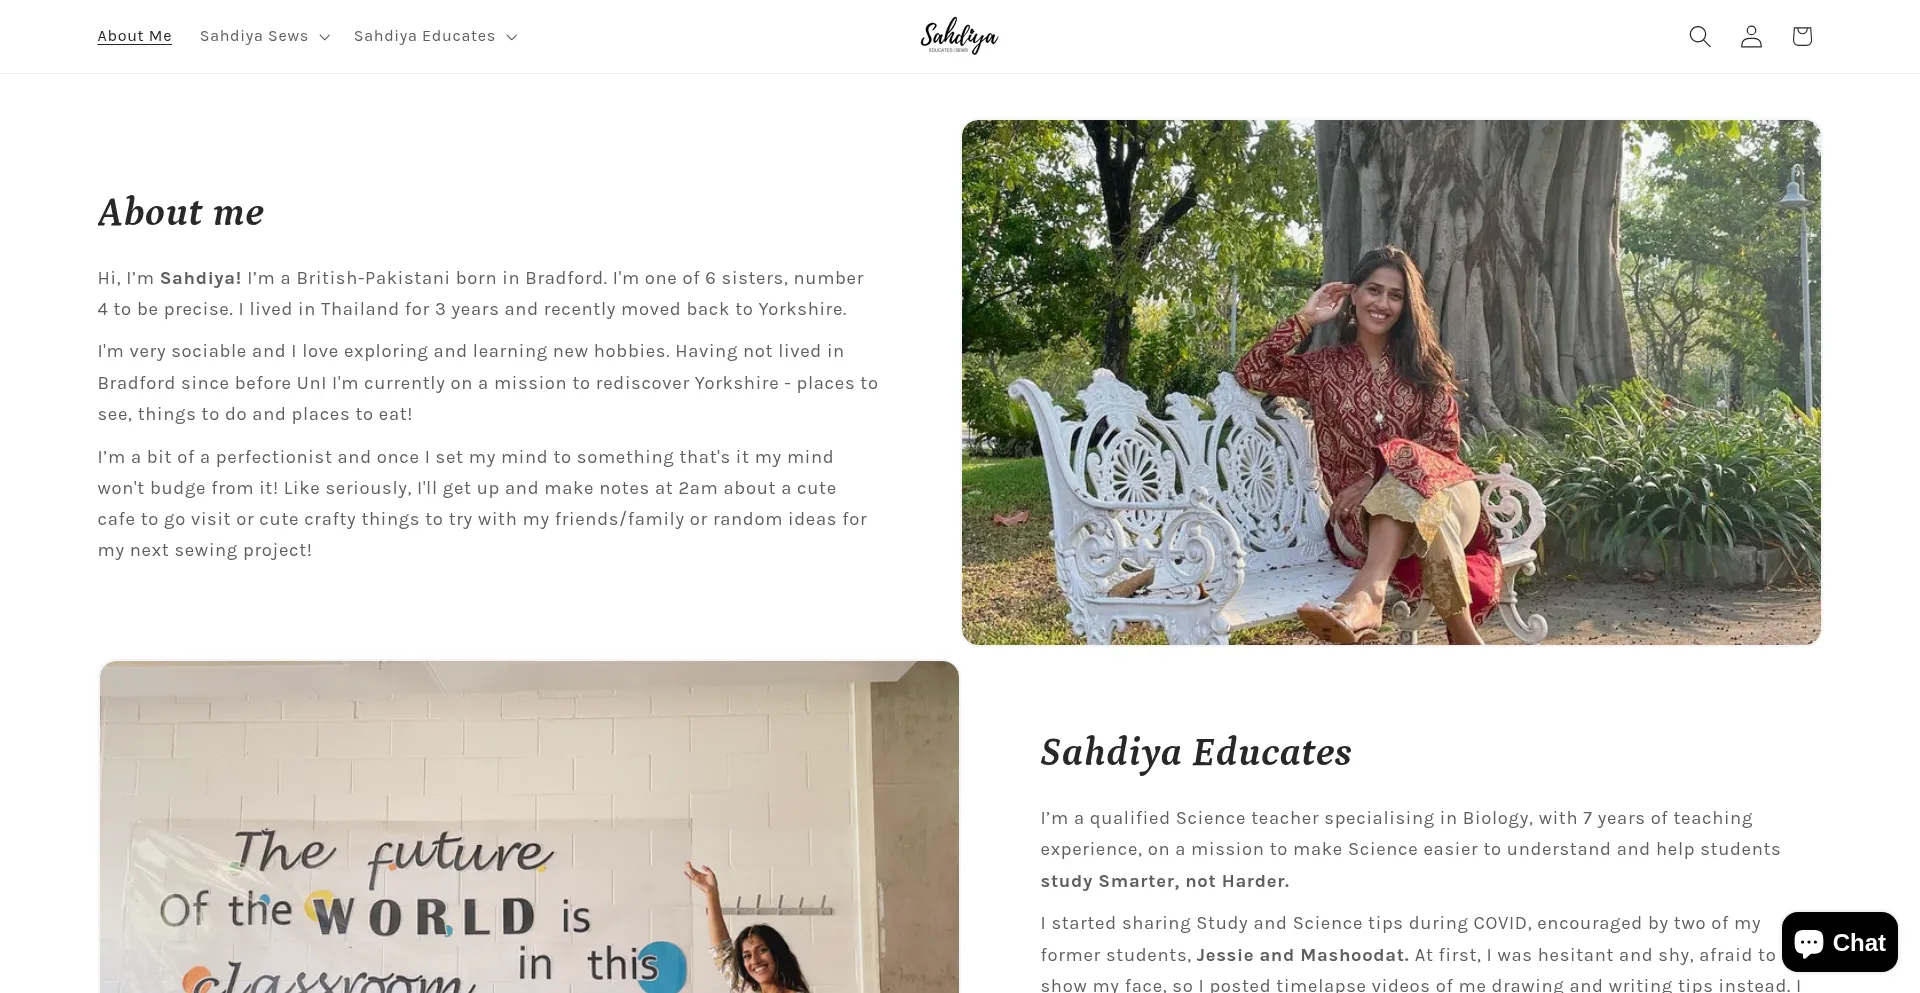Image resolution: width=1920 pixels, height=993 pixels.
Task: Open the search magnifier icon
Action: pyautogui.click(x=1700, y=36)
